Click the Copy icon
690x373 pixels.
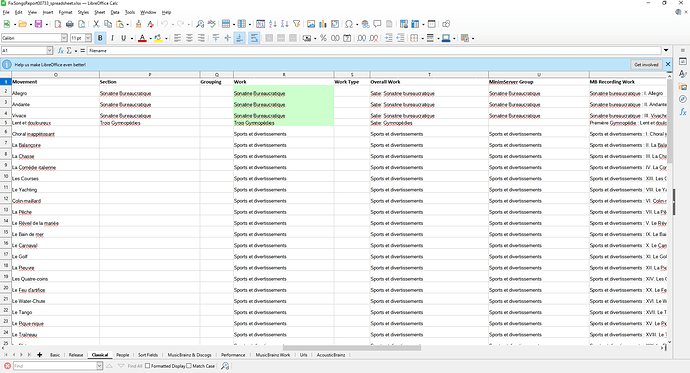(x=108, y=24)
